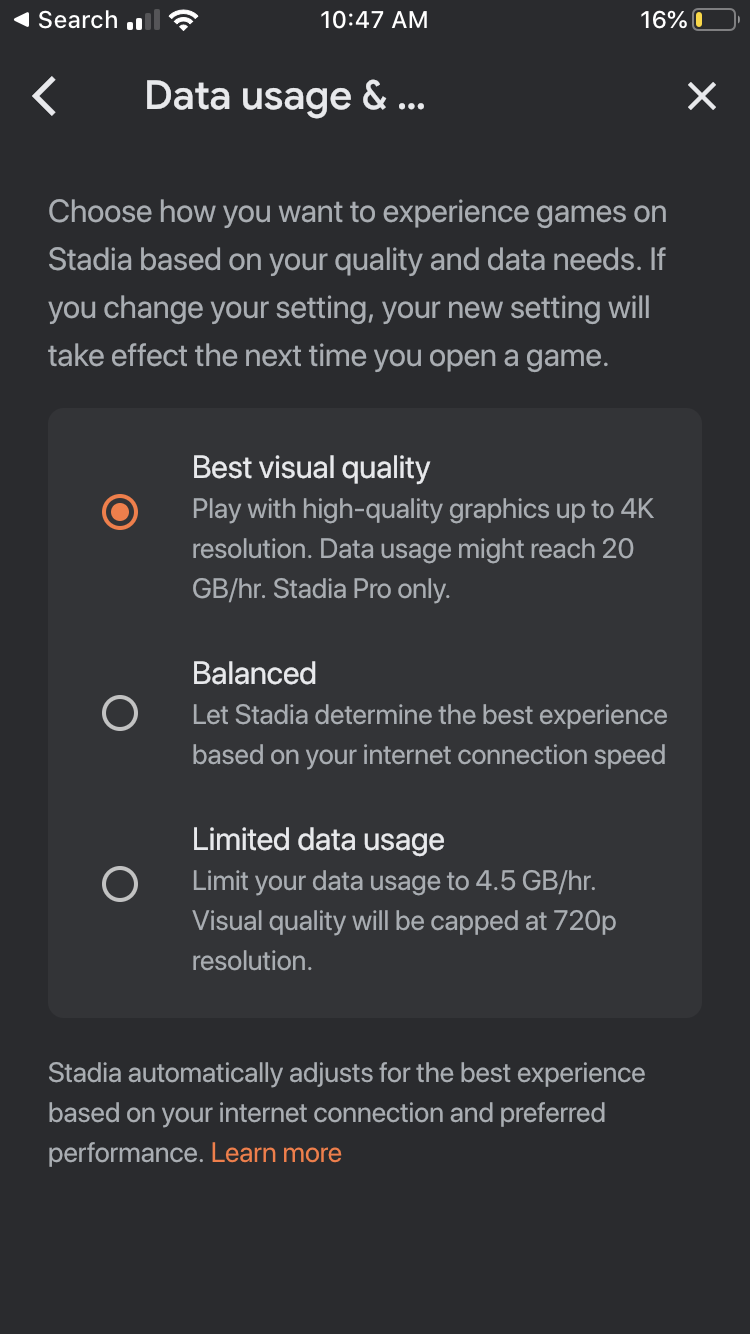
Task: Tap the Best visual quality heading
Action: [311, 467]
